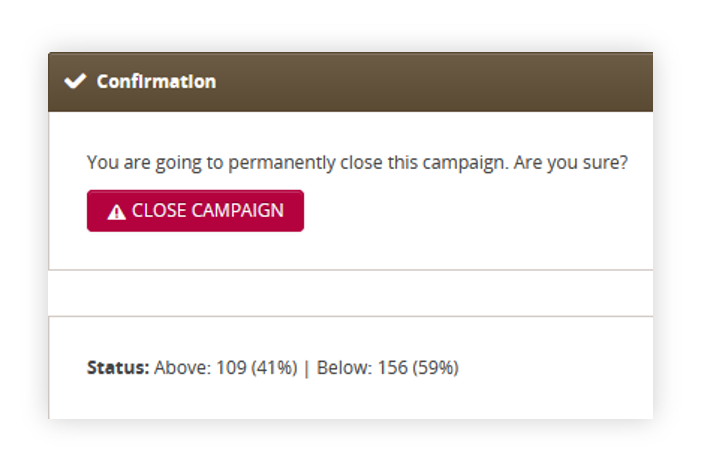Click the "Are you sure?" question text
The height and width of the screenshot is (475, 708).
coord(571,163)
